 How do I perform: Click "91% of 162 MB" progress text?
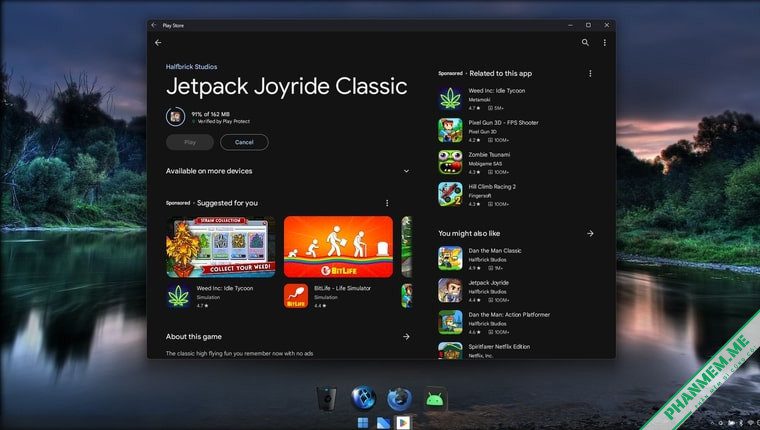pyautogui.click(x=210, y=114)
